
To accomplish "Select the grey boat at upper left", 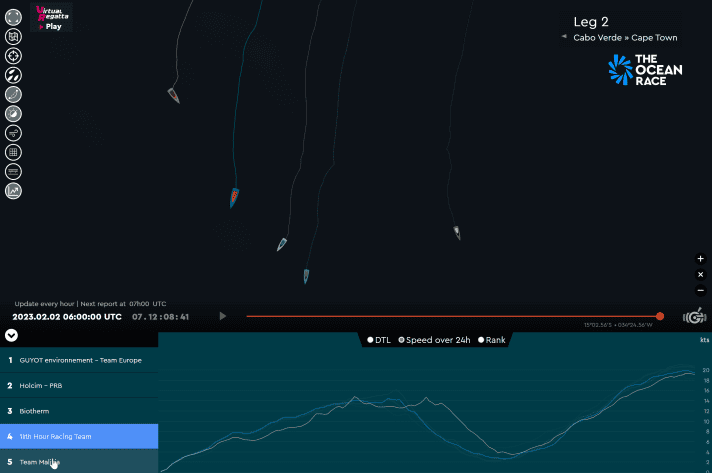I will click(x=174, y=95).
